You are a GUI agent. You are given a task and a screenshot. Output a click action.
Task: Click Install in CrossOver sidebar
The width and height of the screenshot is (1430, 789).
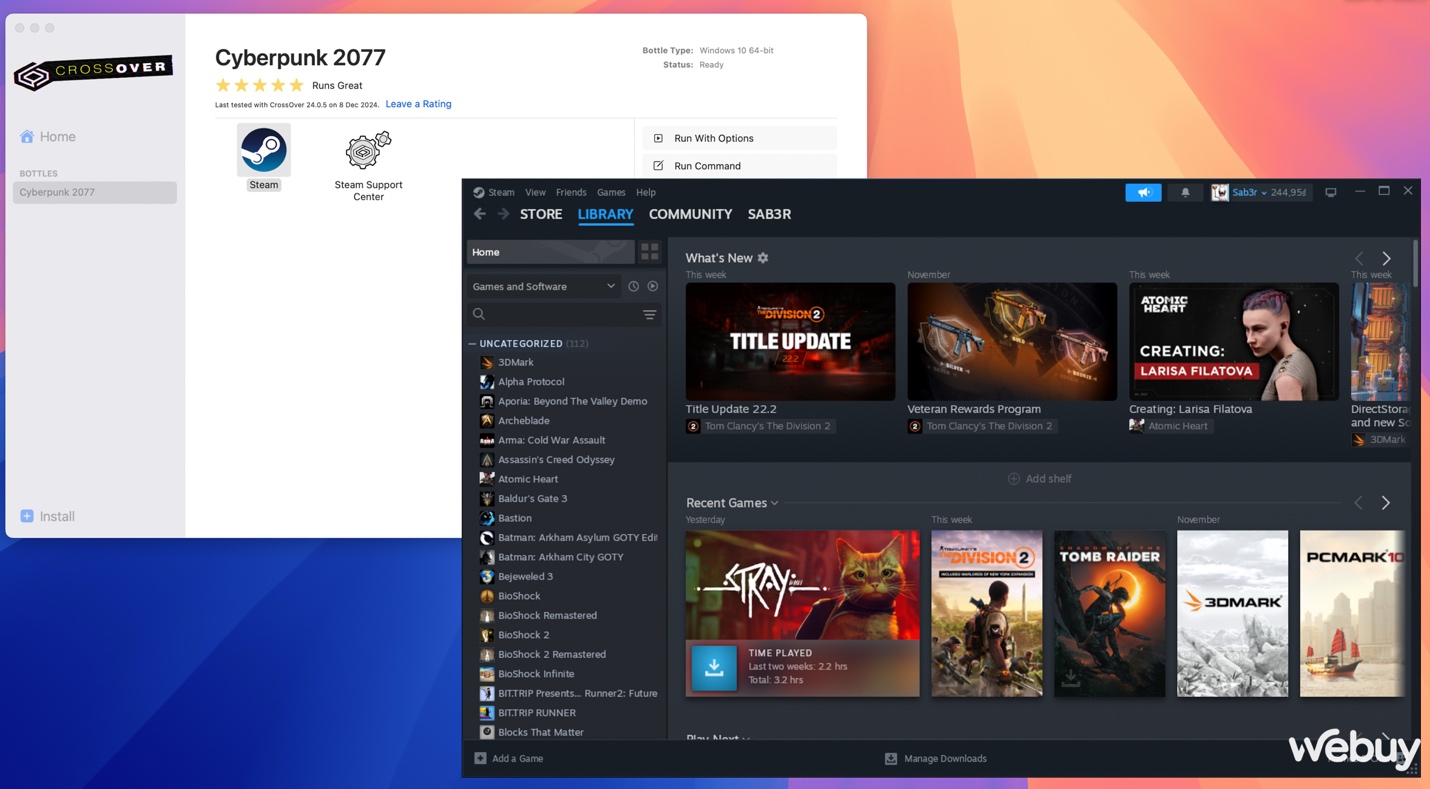[x=48, y=516]
